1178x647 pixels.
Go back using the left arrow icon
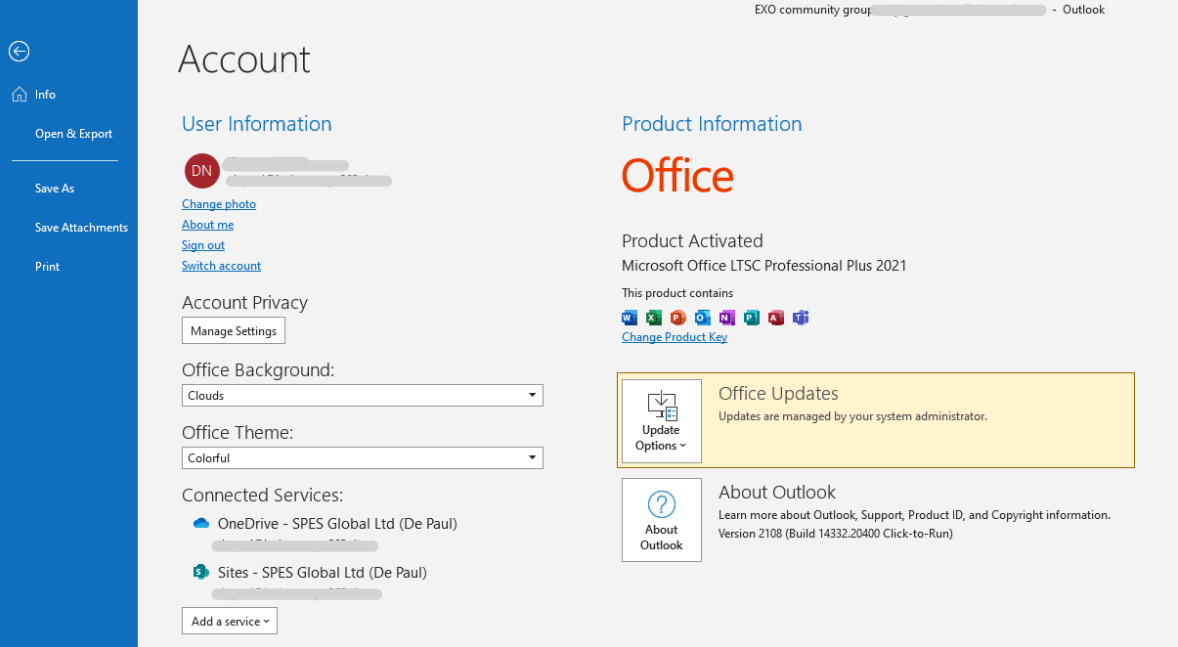[x=19, y=51]
